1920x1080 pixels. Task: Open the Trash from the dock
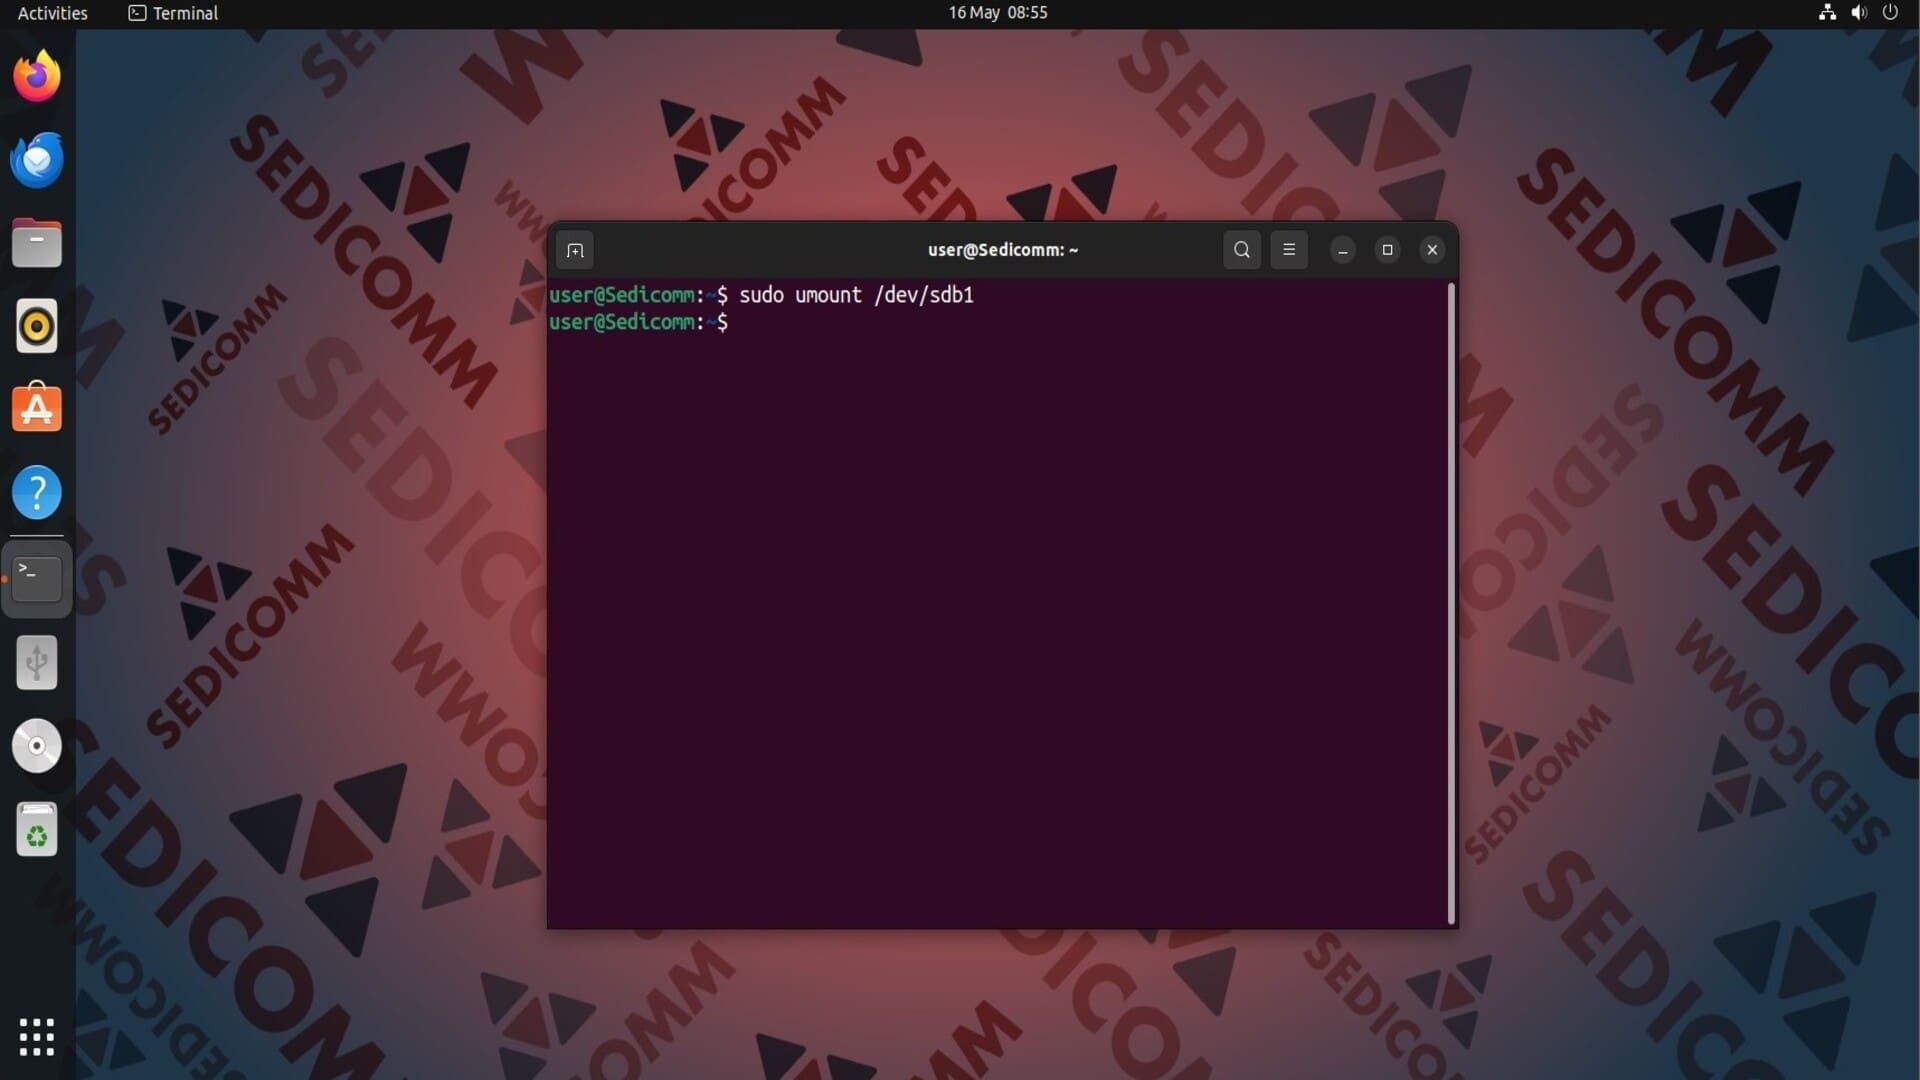pyautogui.click(x=37, y=829)
